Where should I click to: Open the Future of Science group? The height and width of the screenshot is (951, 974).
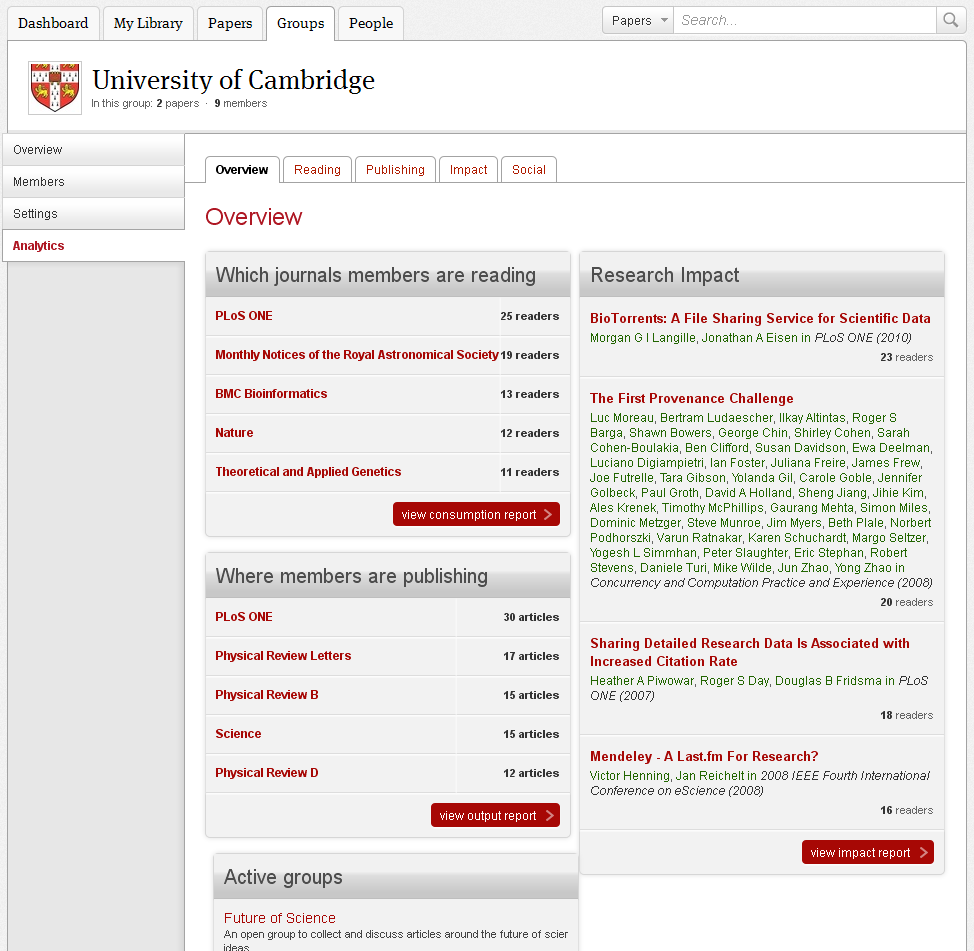pyautogui.click(x=280, y=918)
